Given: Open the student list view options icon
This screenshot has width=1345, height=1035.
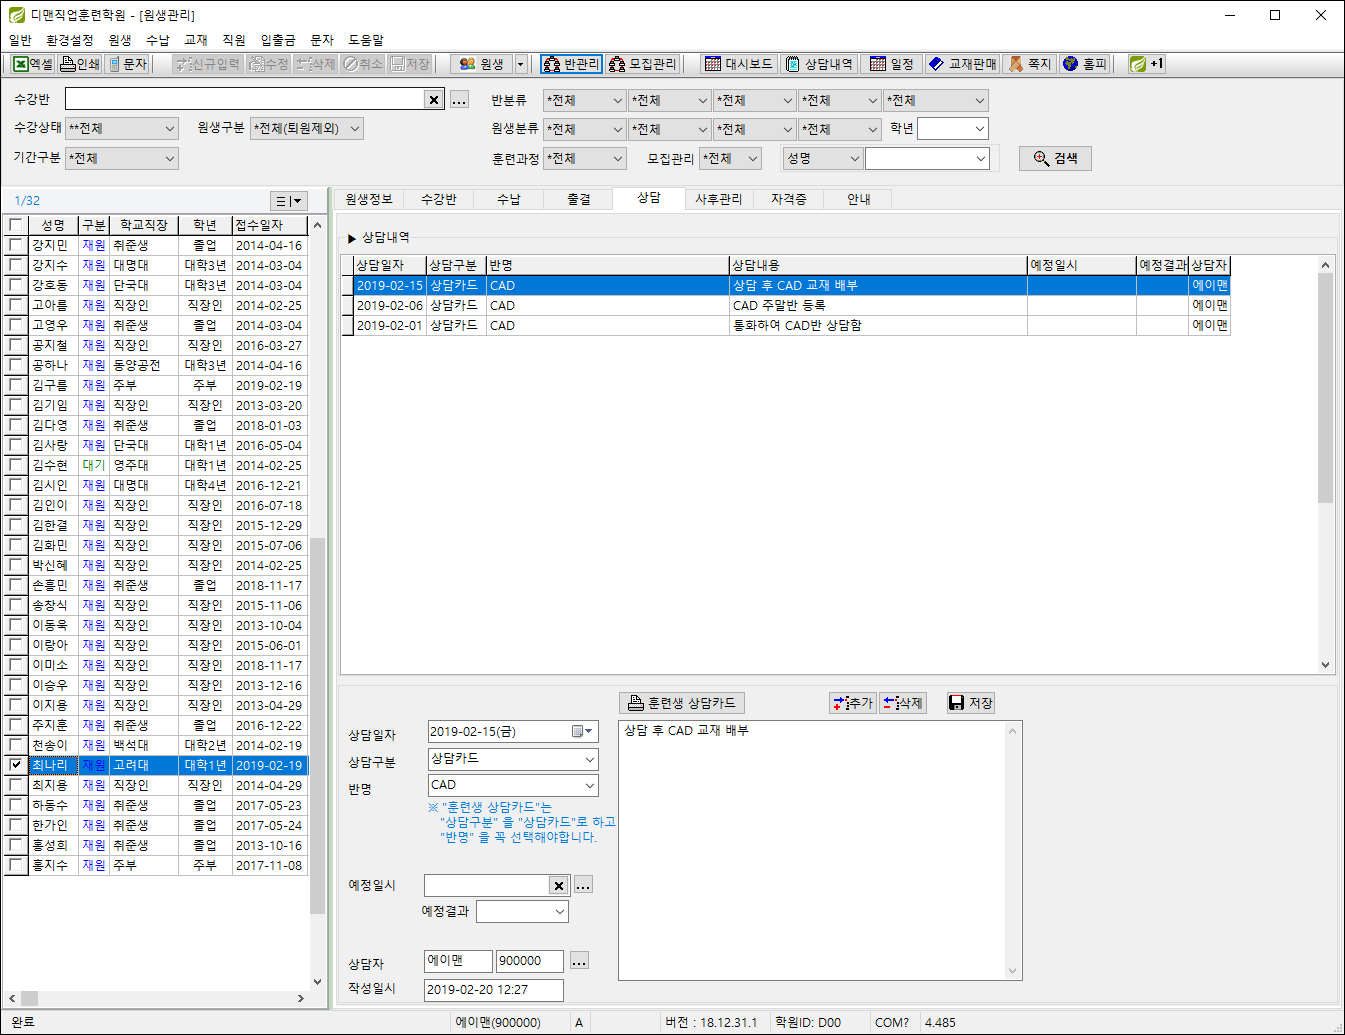Looking at the screenshot, I should click(x=288, y=201).
